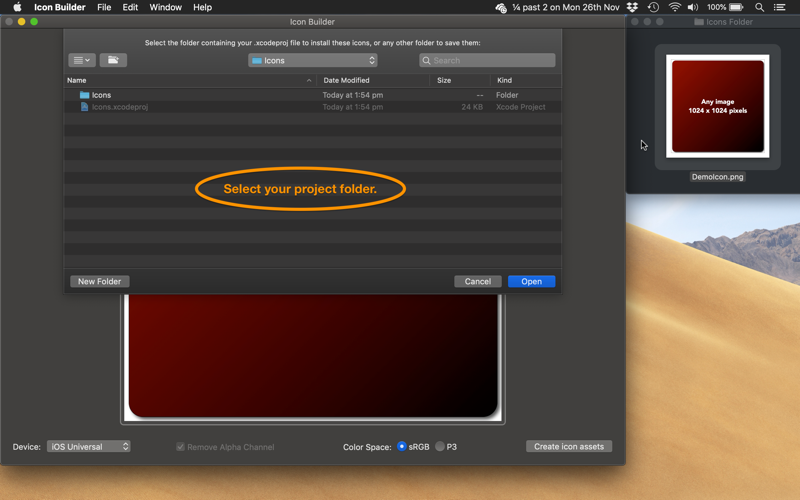
Task: Sort by Kind column
Action: [504, 80]
